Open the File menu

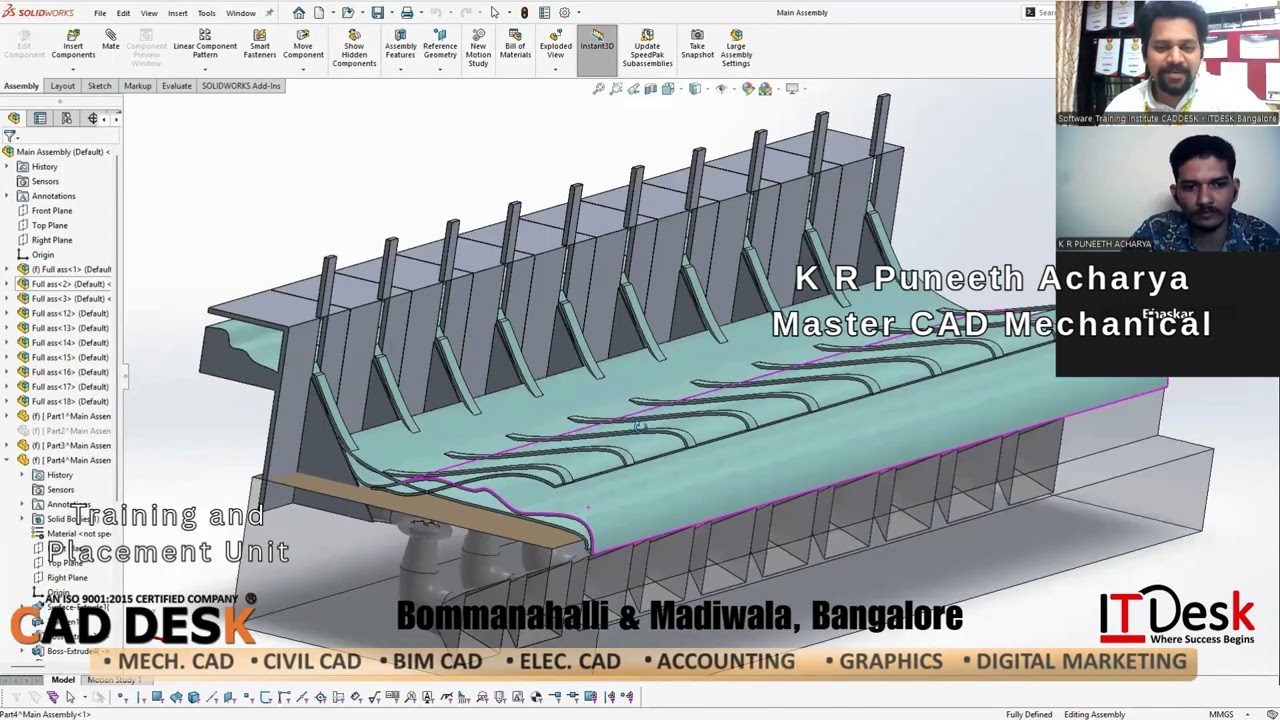(100, 13)
